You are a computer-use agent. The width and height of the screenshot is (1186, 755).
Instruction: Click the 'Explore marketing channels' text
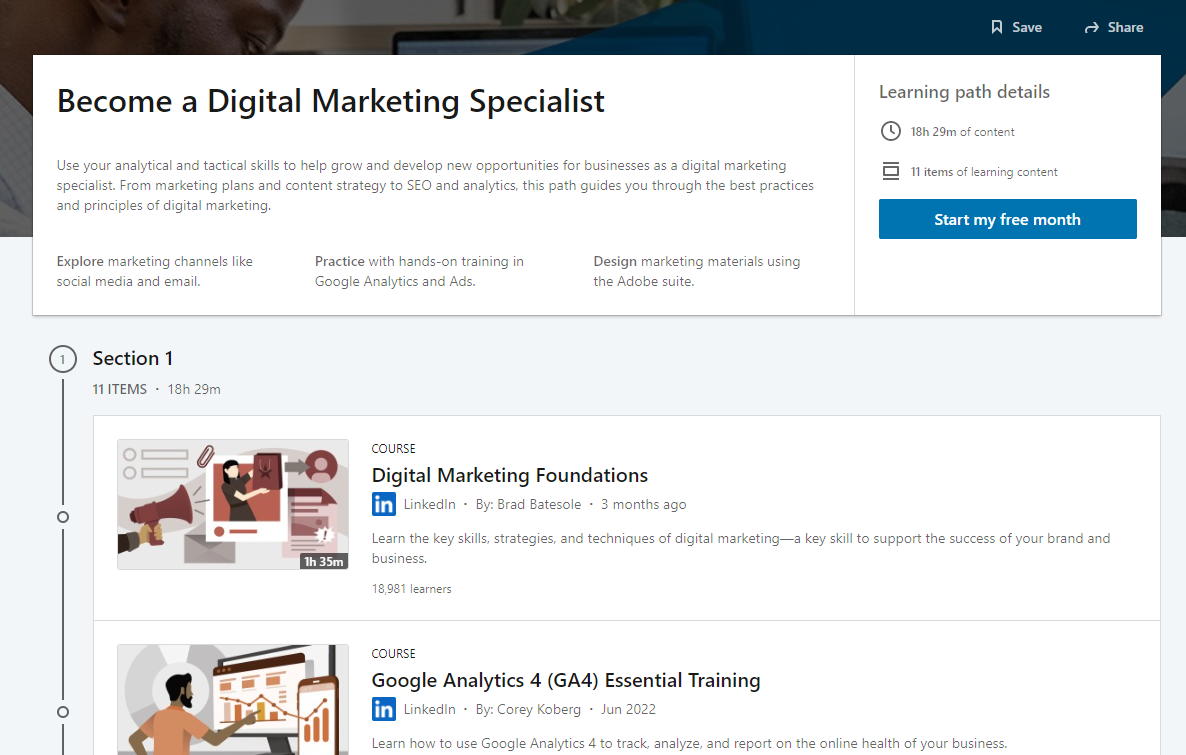pyautogui.click(x=154, y=271)
